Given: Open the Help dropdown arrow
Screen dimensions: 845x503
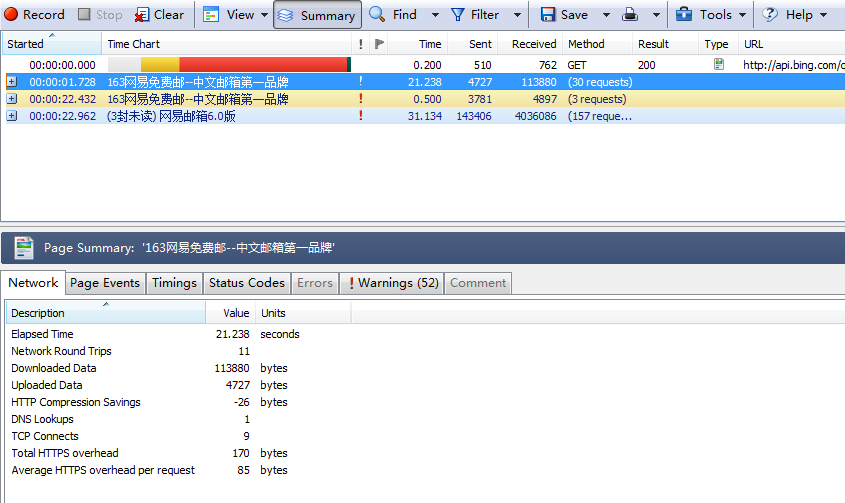Looking at the screenshot, I should click(823, 15).
